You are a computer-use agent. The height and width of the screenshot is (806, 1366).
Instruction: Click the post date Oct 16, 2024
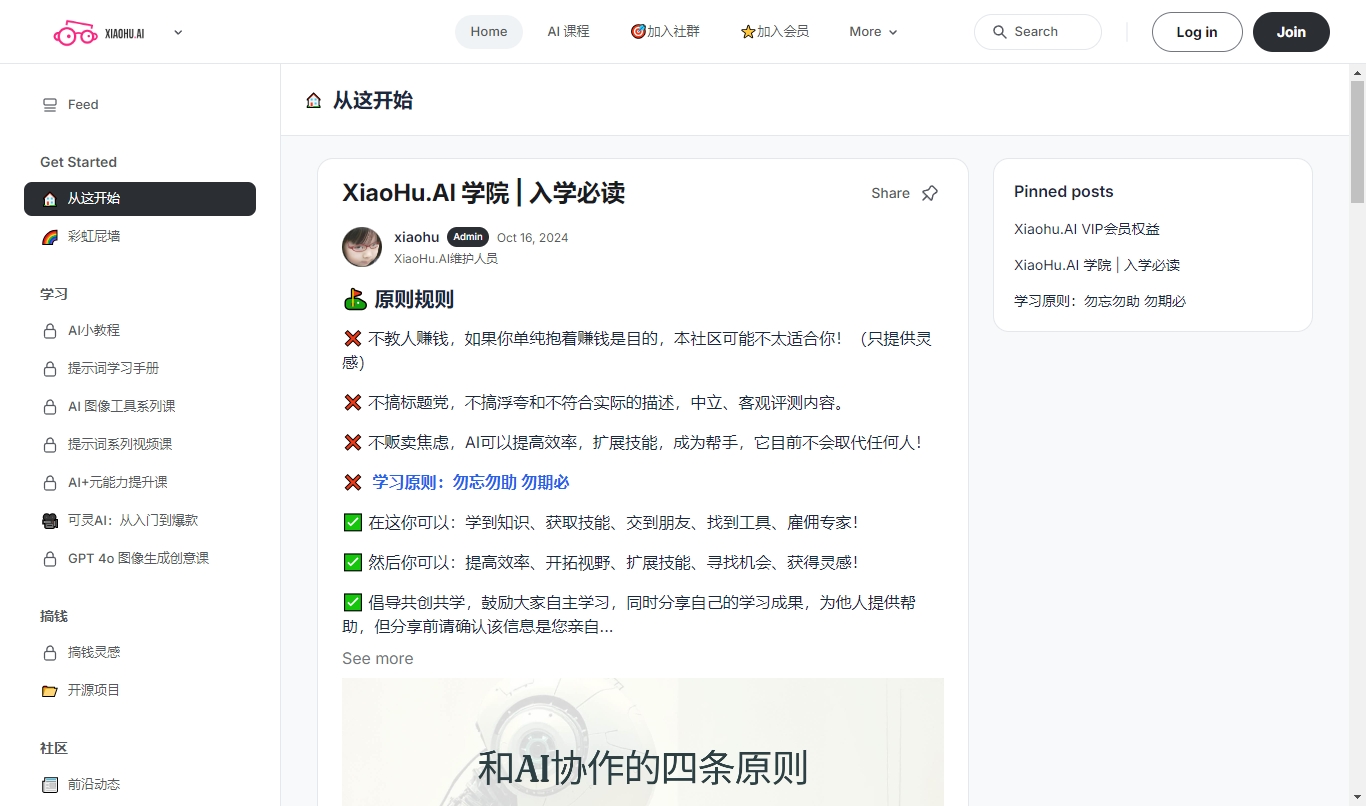pyautogui.click(x=532, y=238)
